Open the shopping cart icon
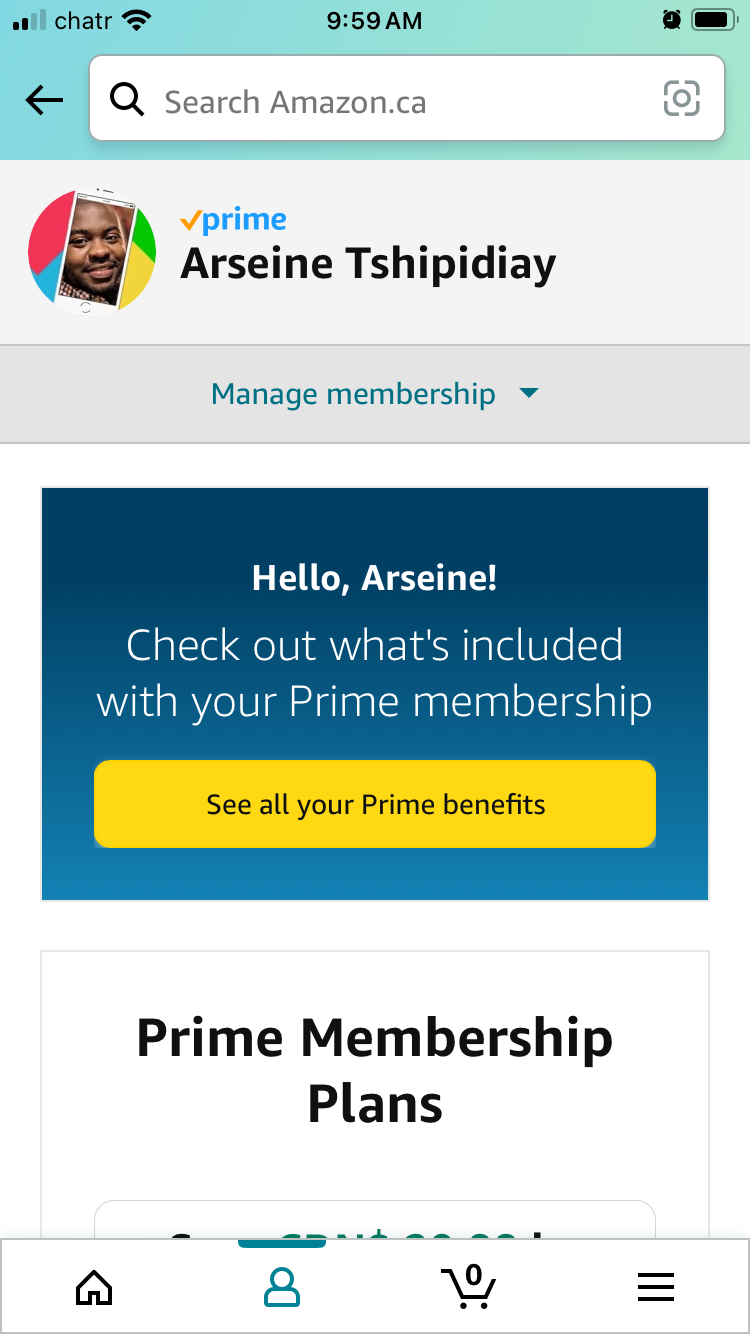 (x=468, y=1286)
